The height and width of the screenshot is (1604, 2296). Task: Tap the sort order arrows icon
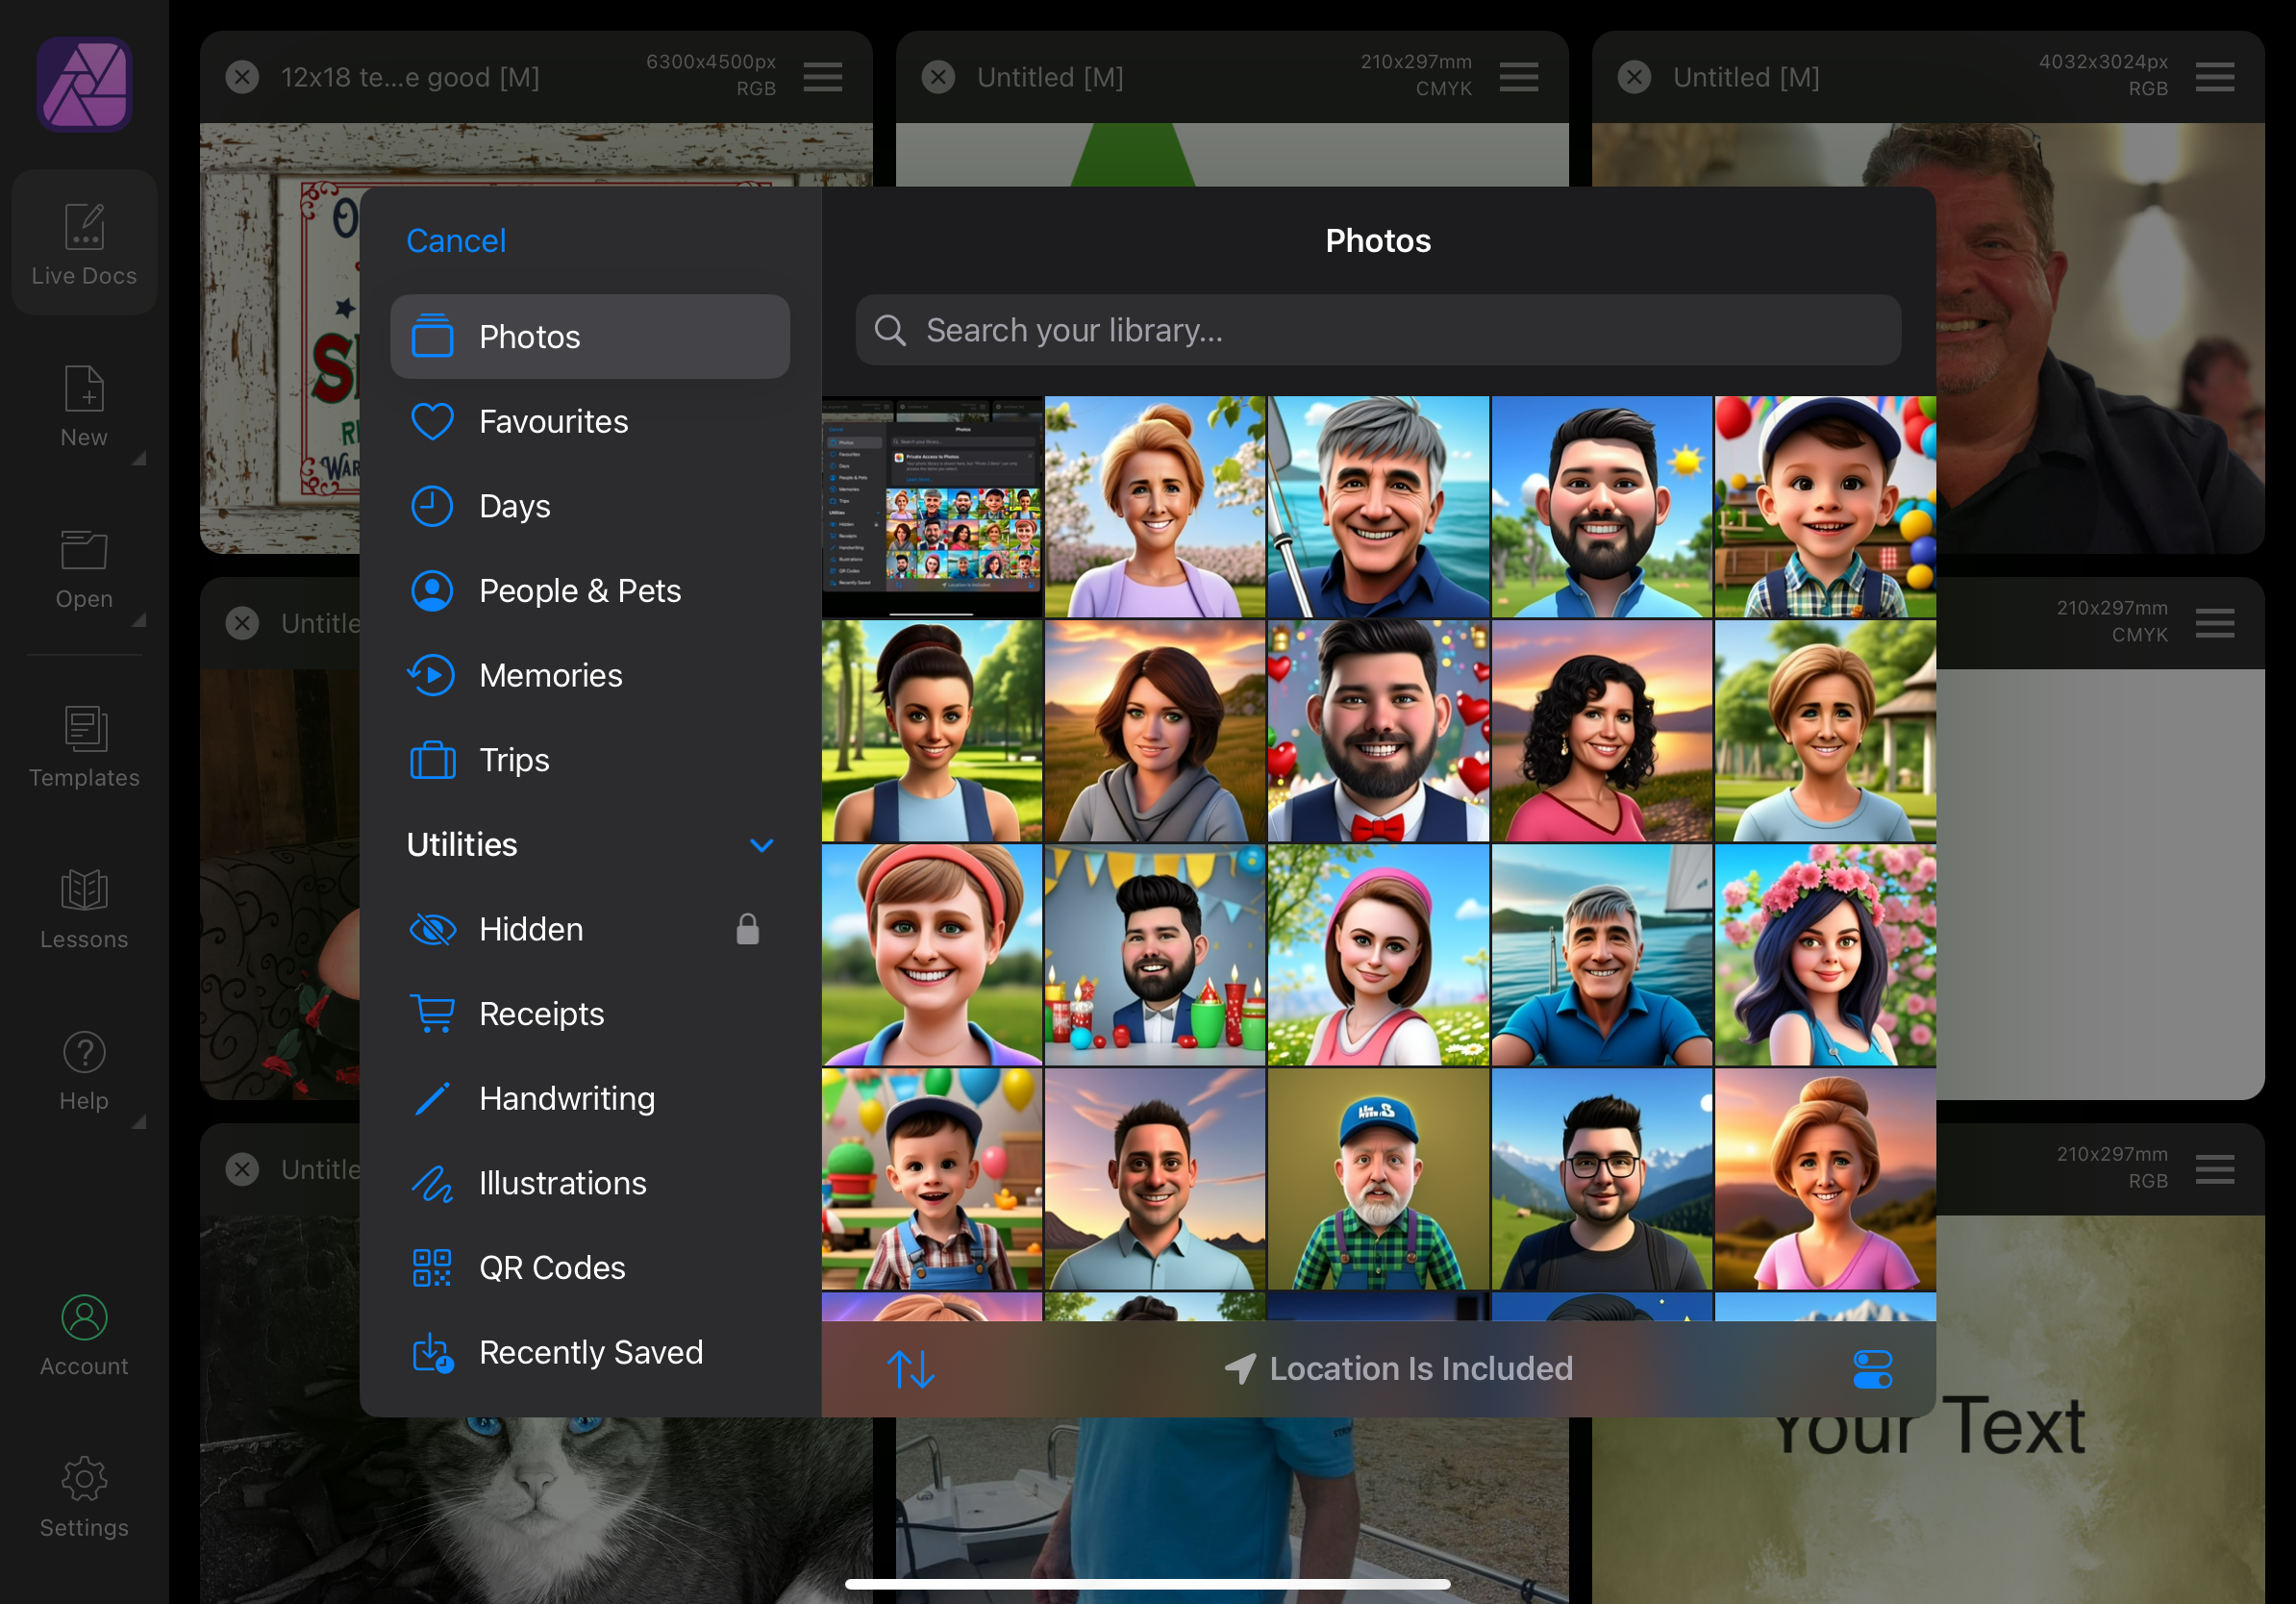[911, 1368]
